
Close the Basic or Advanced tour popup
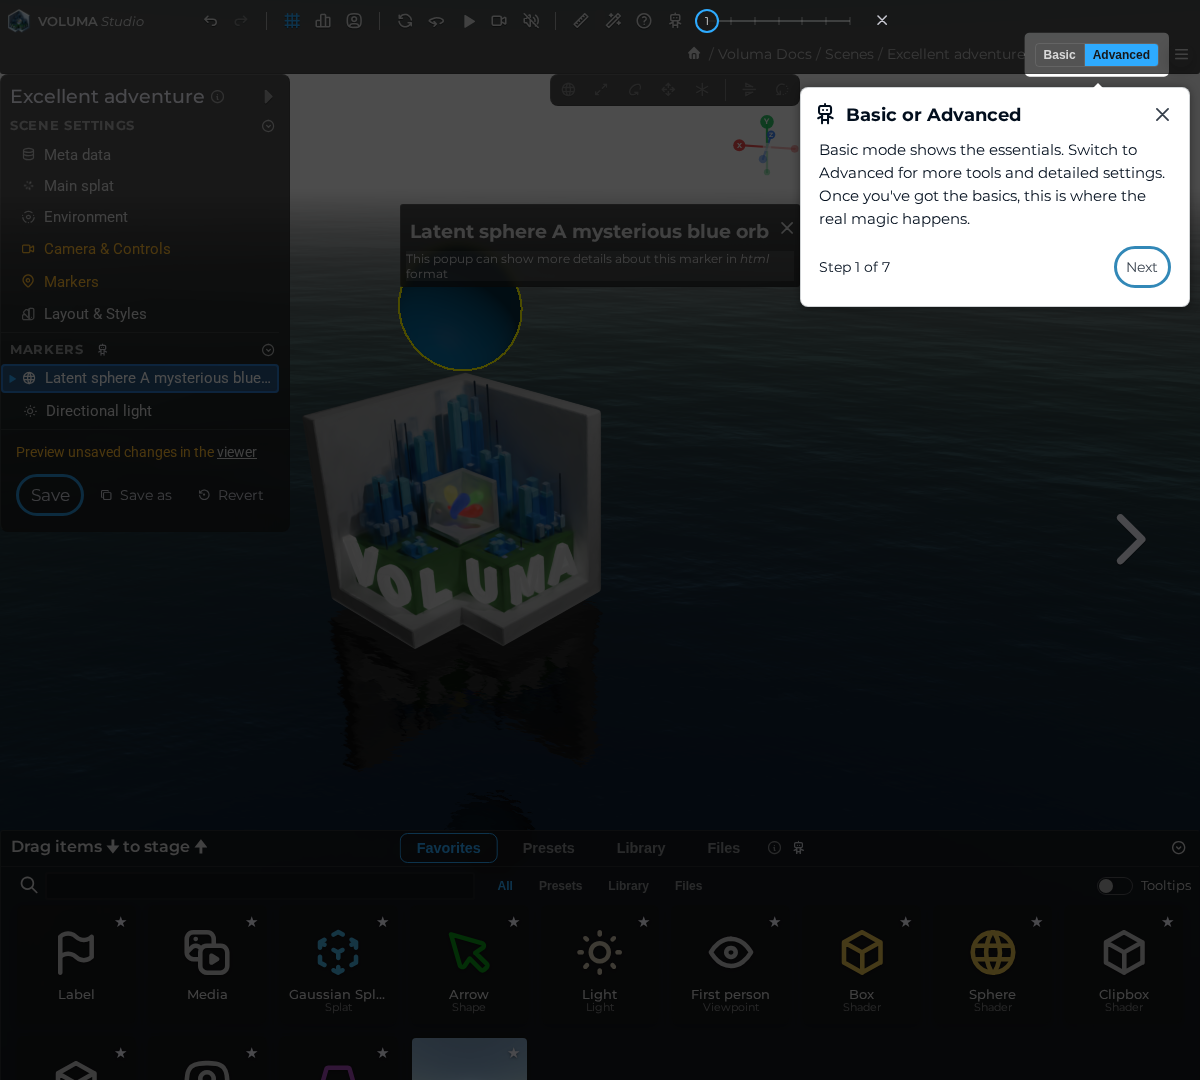(x=1162, y=115)
